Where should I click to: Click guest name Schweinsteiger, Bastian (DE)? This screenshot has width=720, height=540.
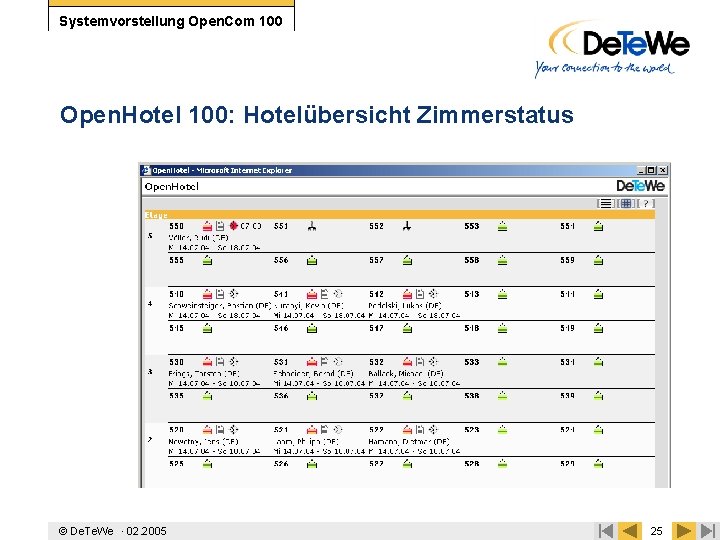[x=220, y=305]
